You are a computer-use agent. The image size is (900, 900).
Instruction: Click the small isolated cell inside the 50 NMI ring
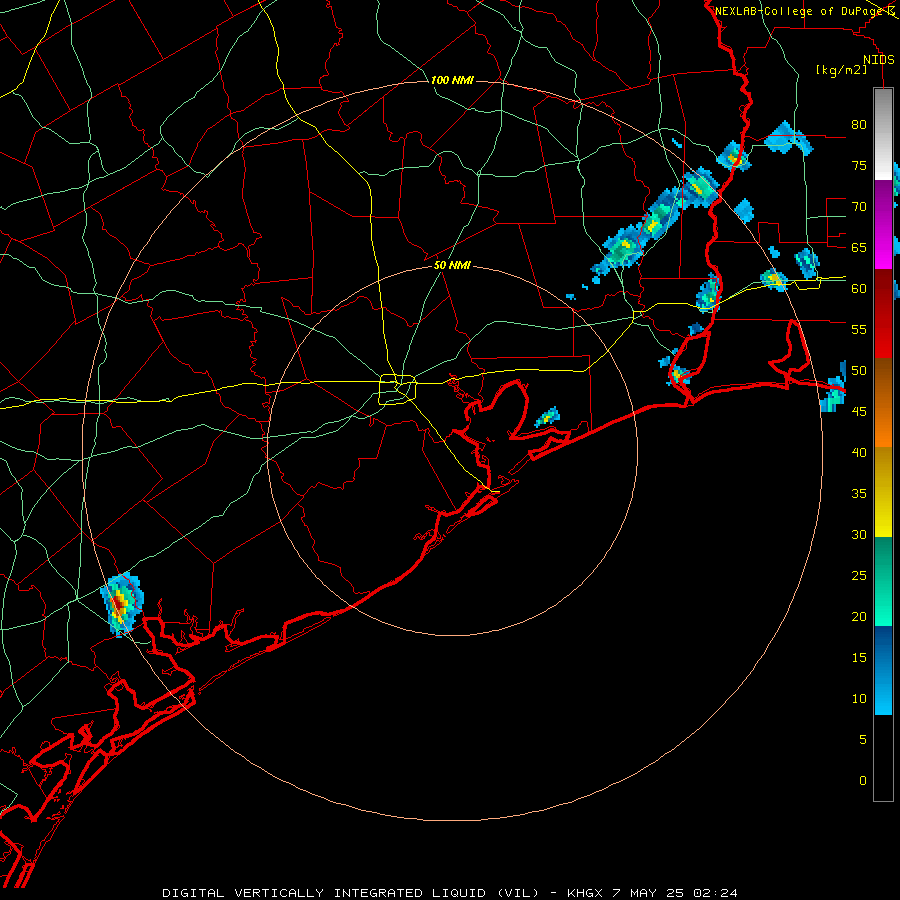pos(548,417)
